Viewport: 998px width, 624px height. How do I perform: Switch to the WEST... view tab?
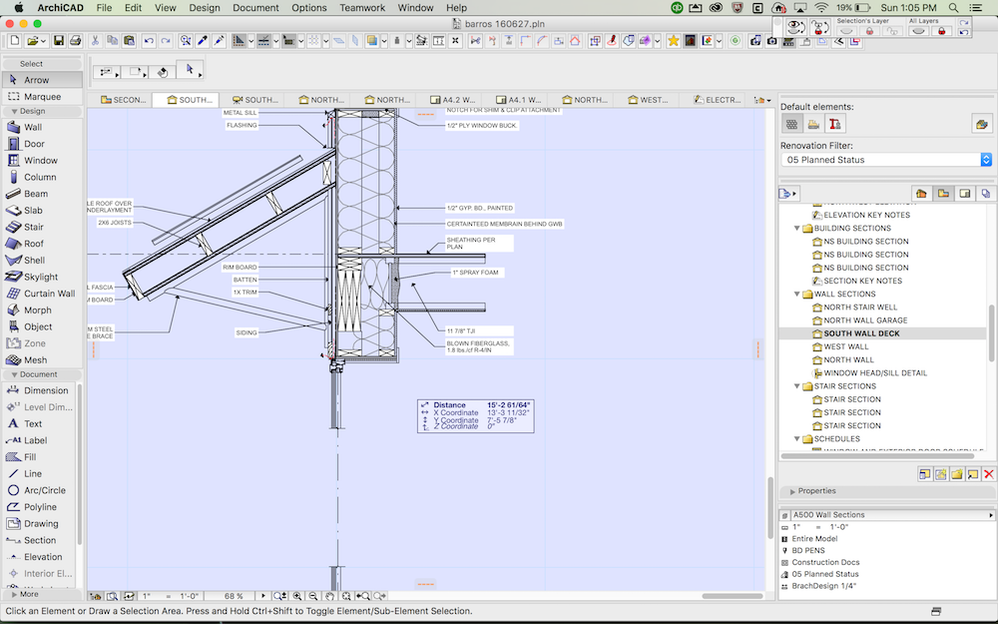click(646, 100)
